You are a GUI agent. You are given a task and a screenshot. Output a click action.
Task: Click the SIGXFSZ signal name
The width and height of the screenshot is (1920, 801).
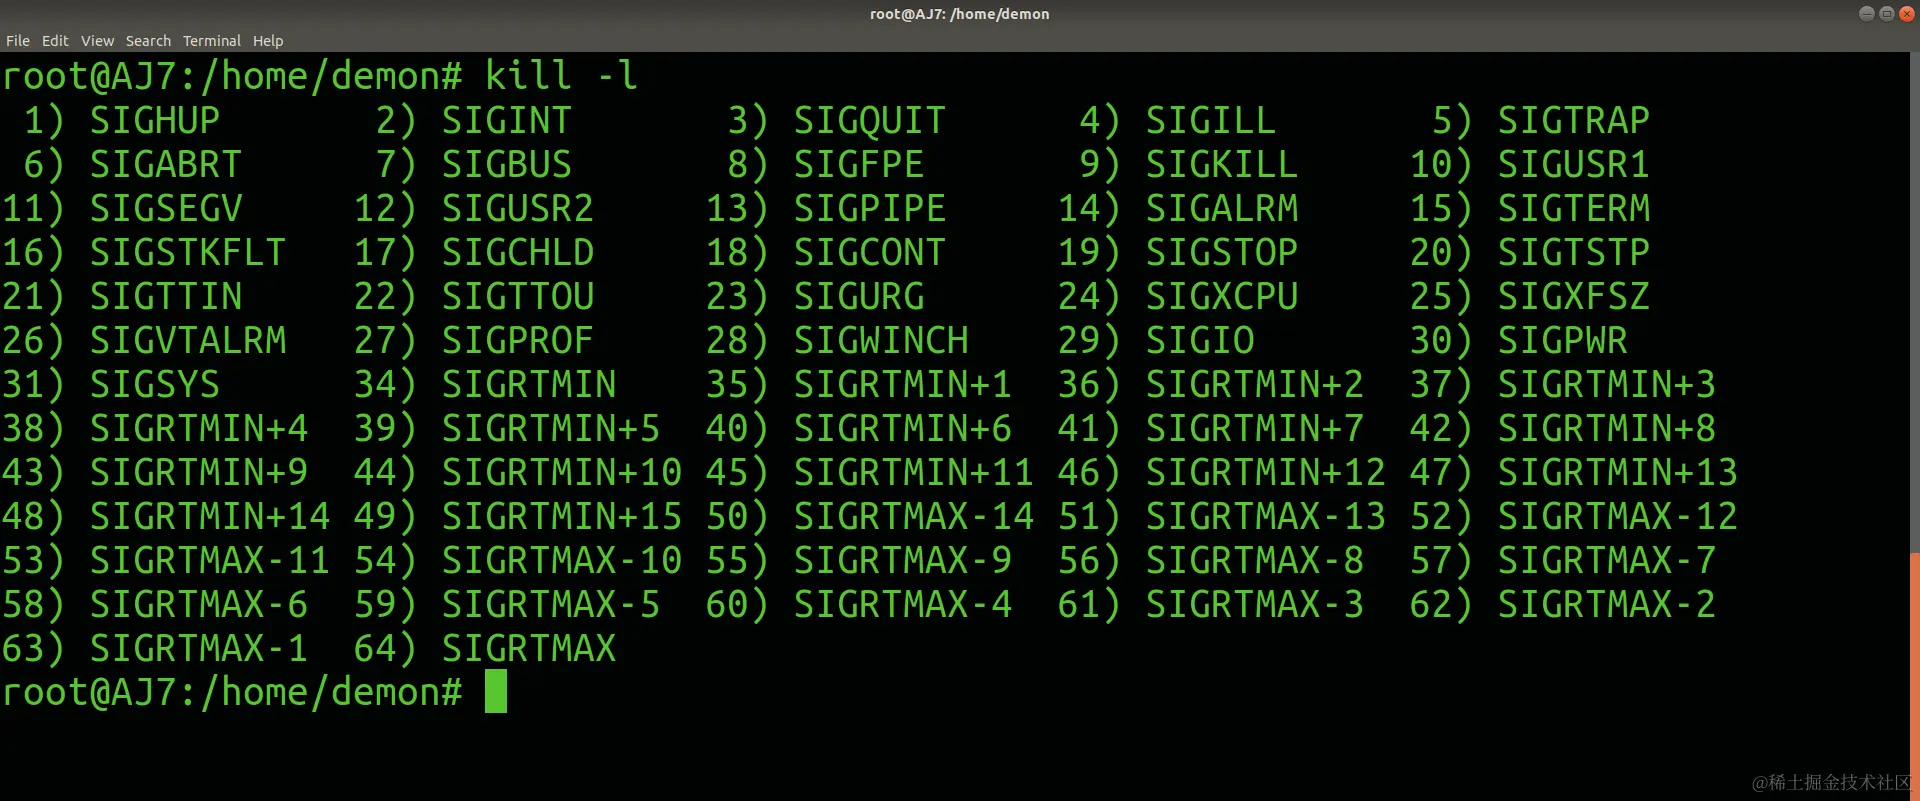coord(1573,296)
